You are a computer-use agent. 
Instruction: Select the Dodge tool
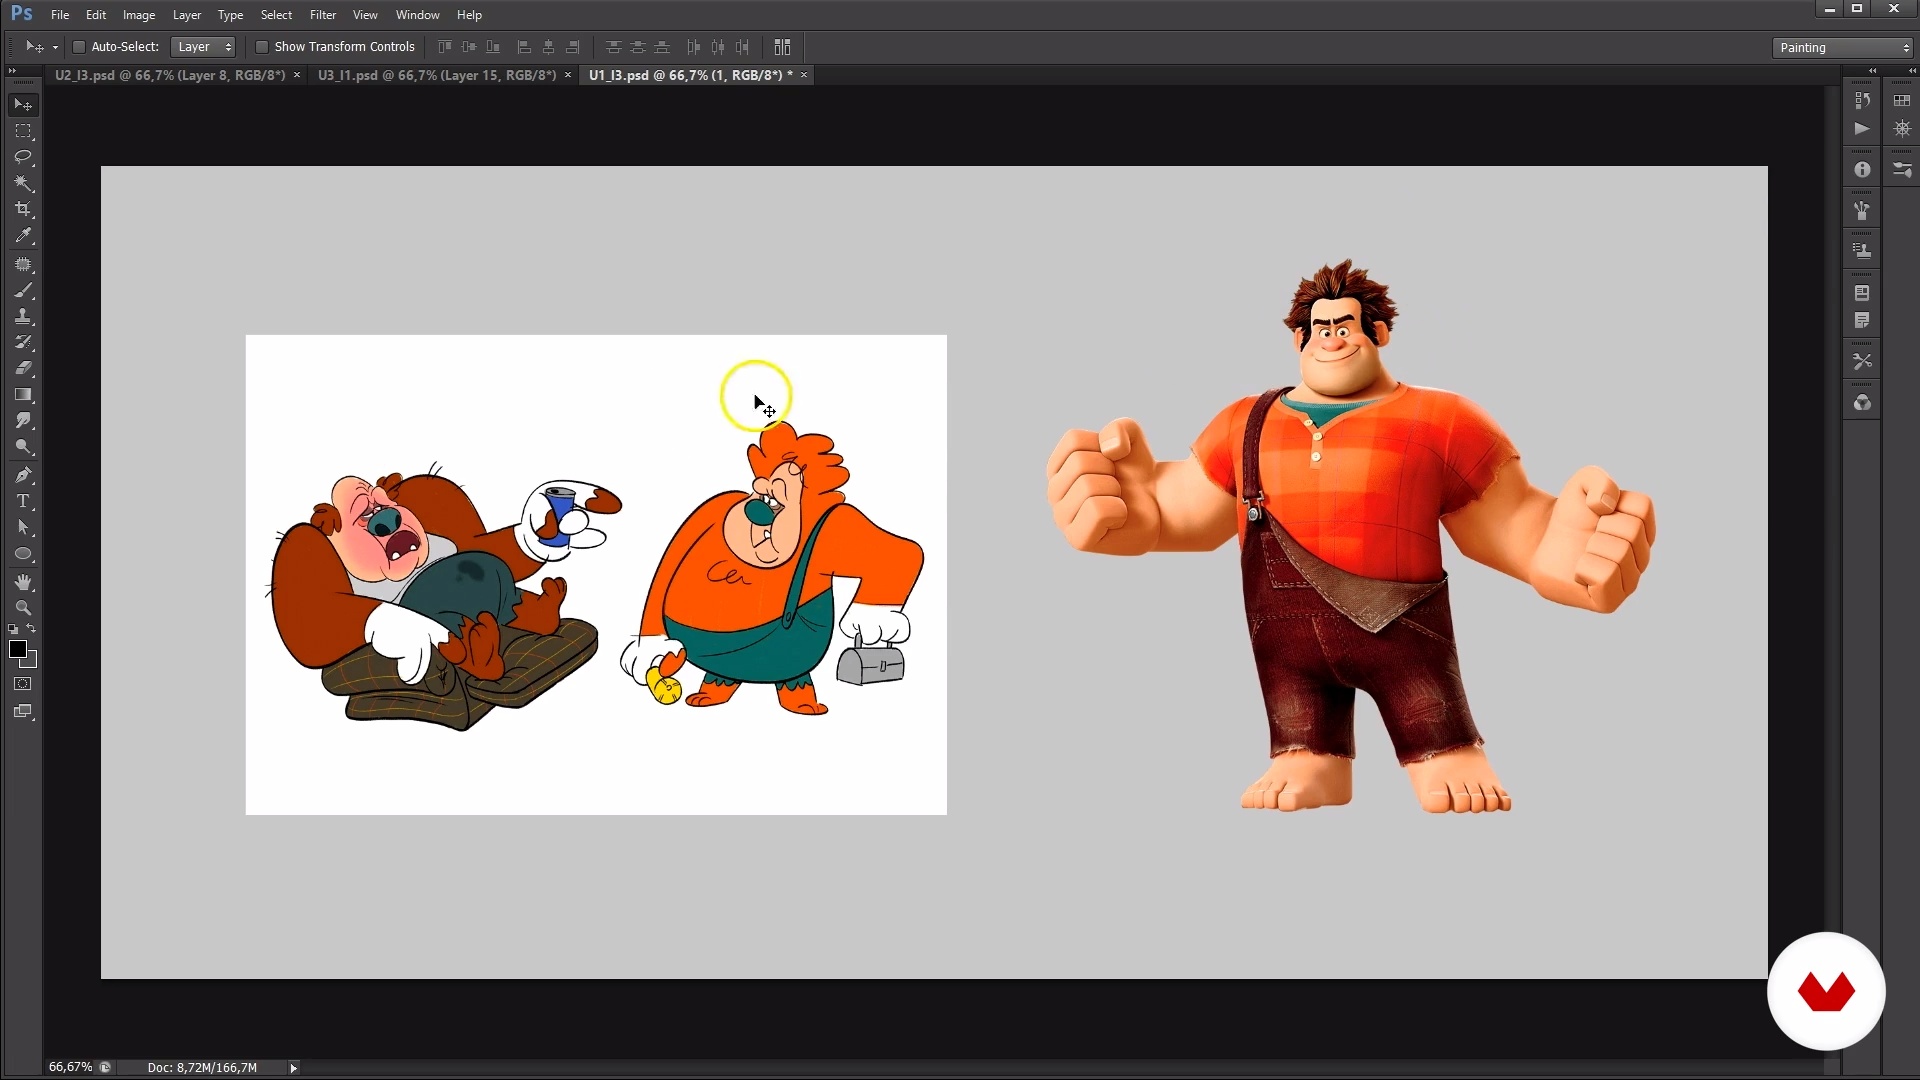click(23, 447)
